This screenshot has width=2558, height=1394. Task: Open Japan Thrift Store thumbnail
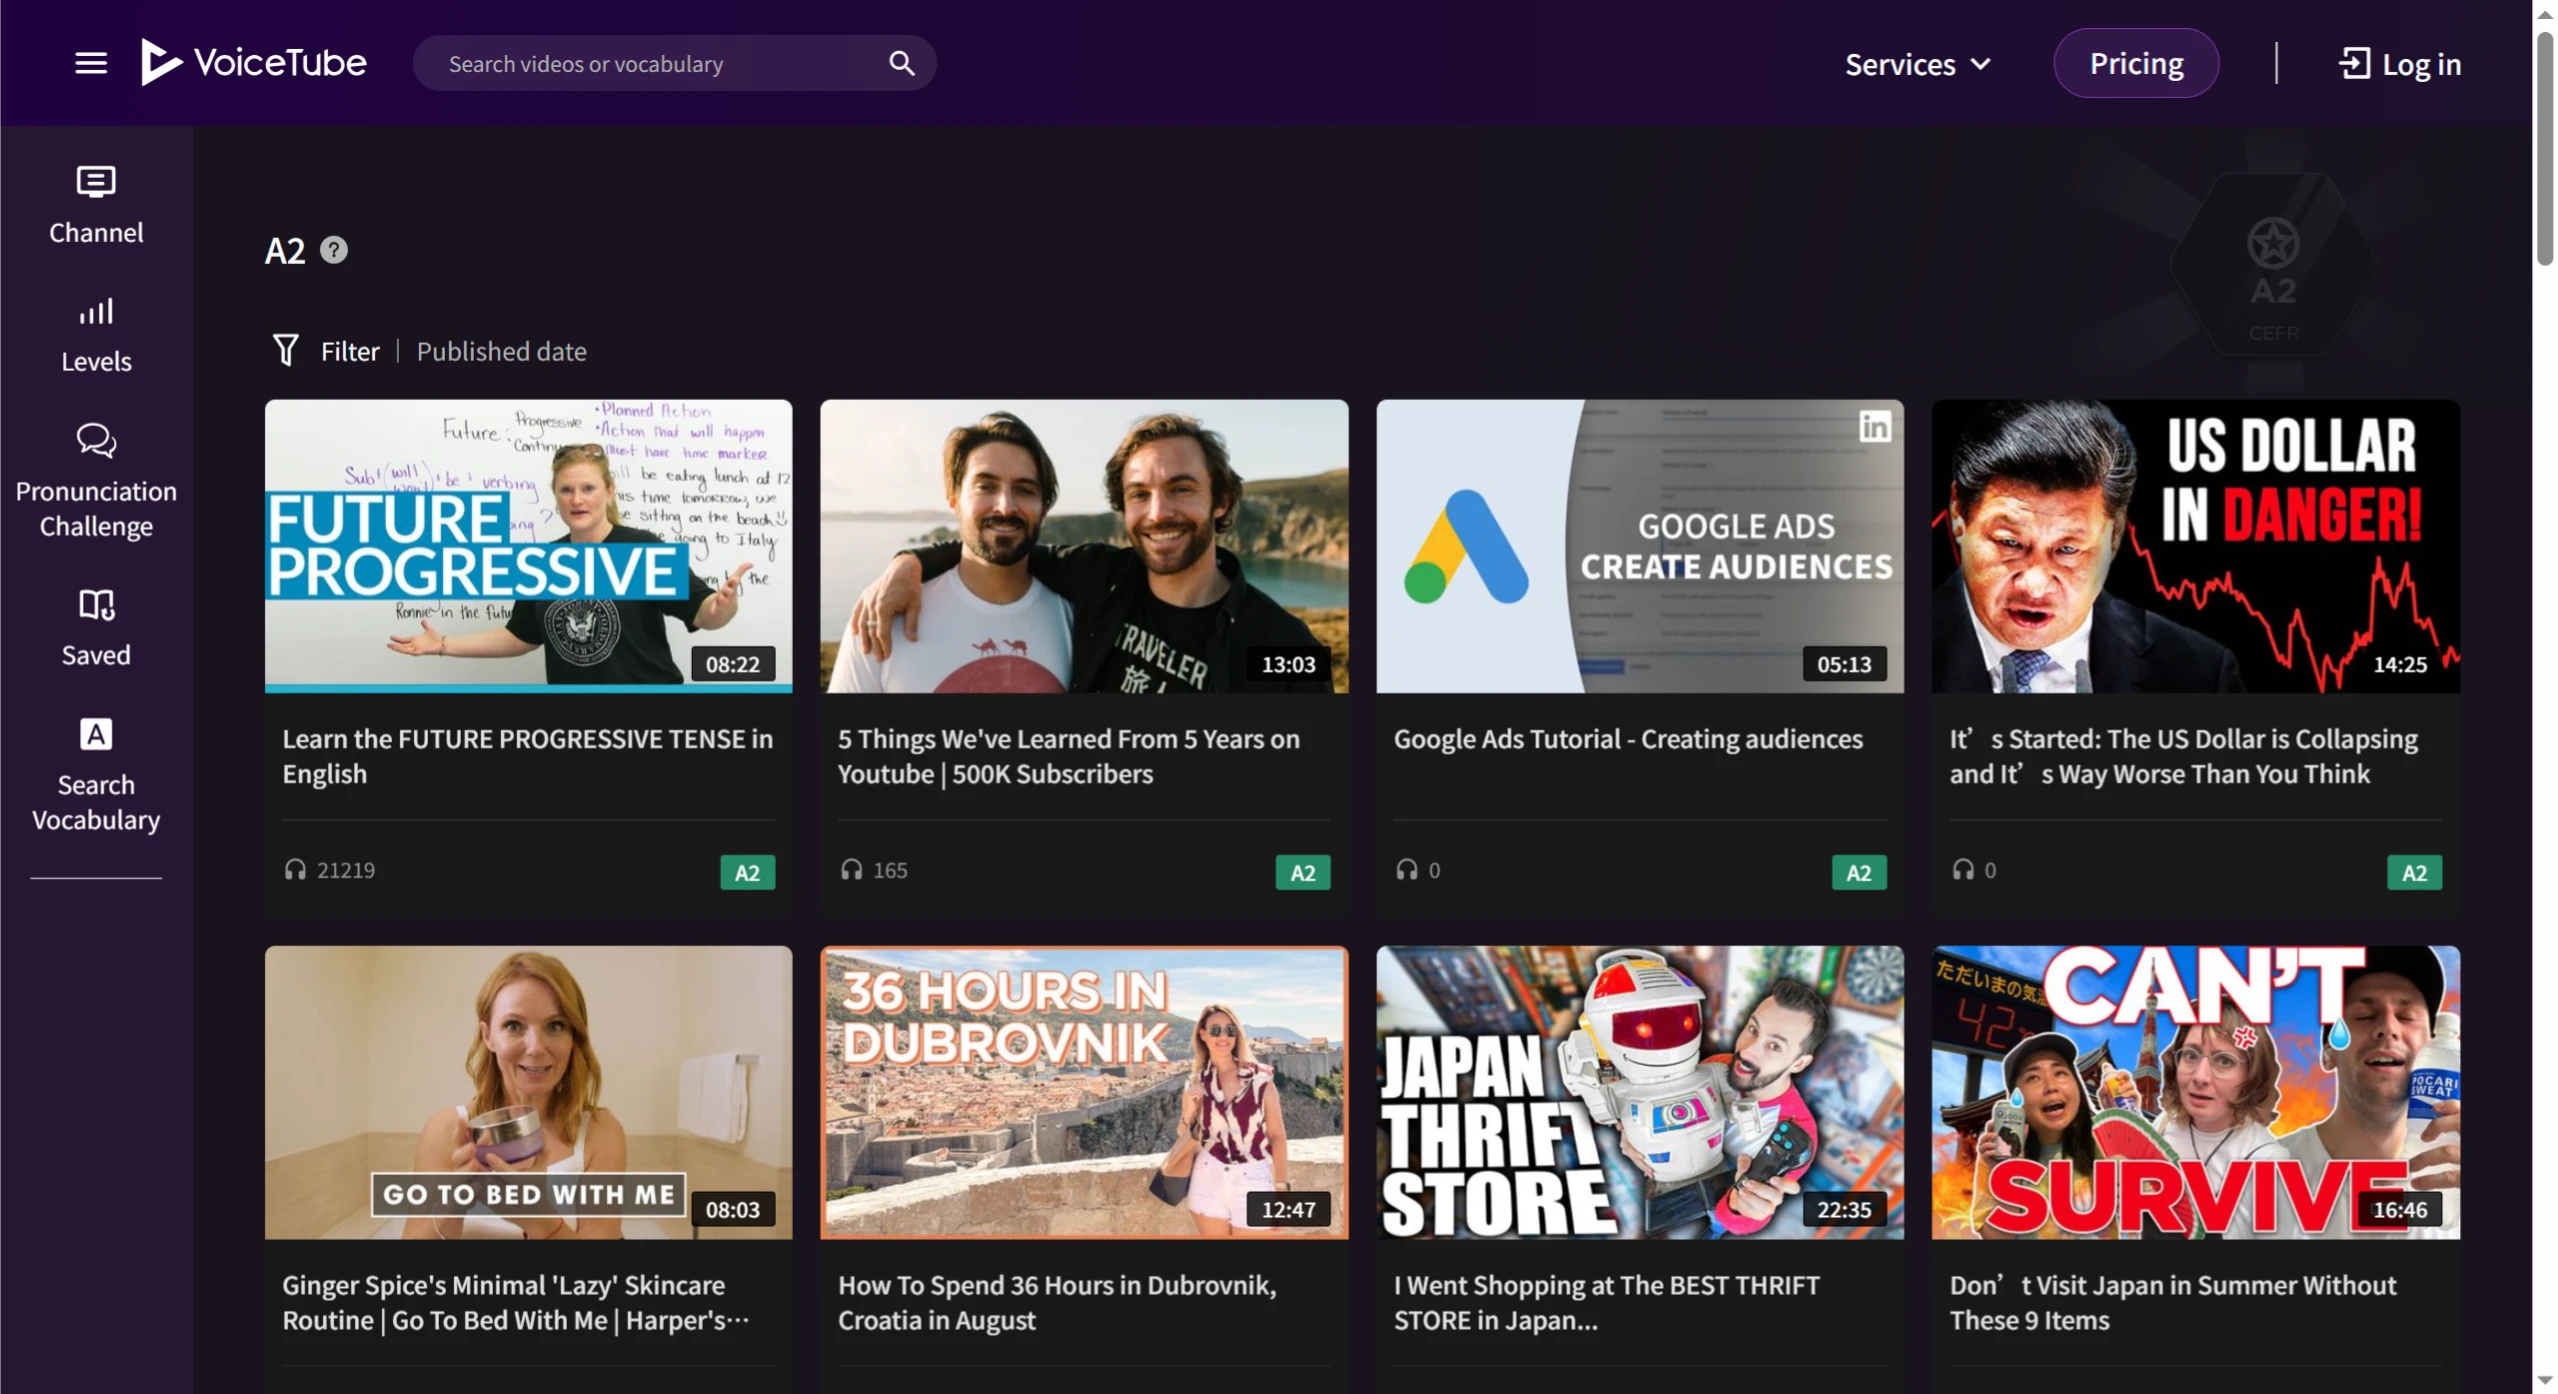coord(1640,1092)
